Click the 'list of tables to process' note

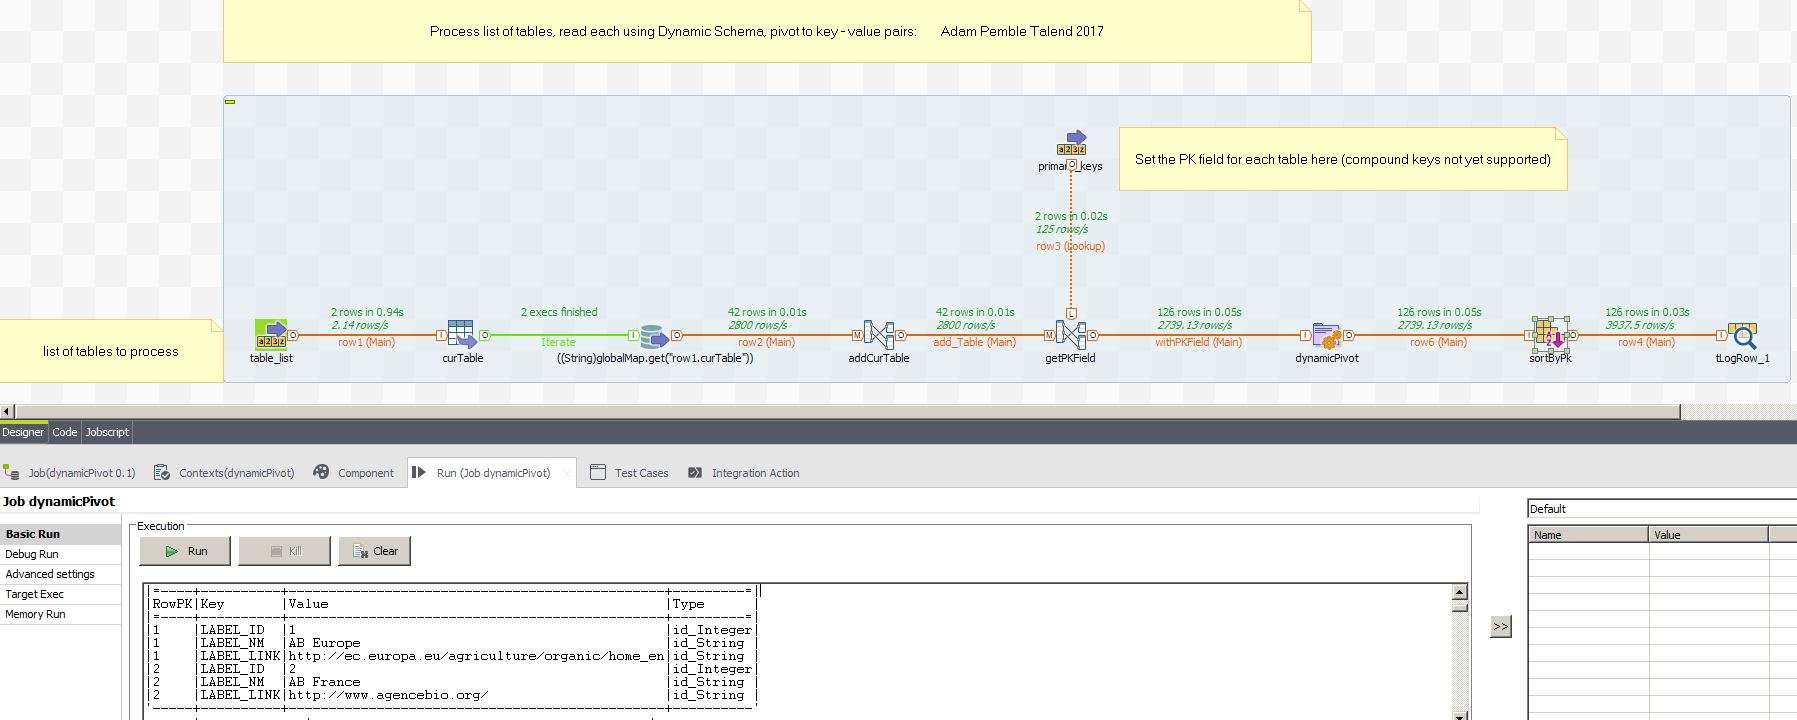111,351
